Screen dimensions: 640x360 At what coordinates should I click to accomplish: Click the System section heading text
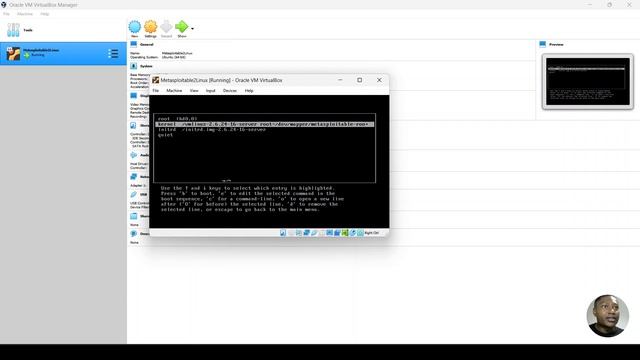[146, 66]
